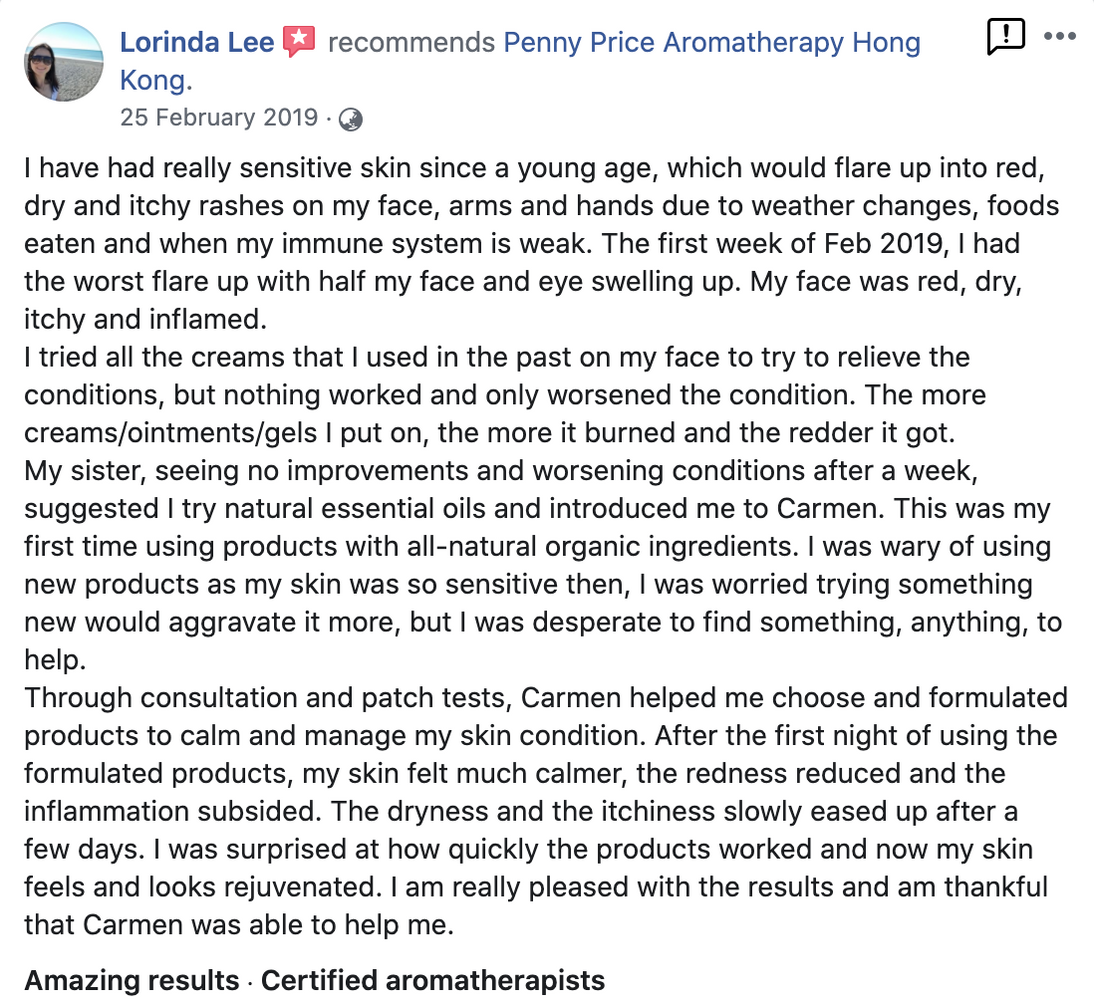Viewport: 1094px width, 1008px height.
Task: Click the line starting 'My sister, seeing no improvements'
Action: [501, 471]
